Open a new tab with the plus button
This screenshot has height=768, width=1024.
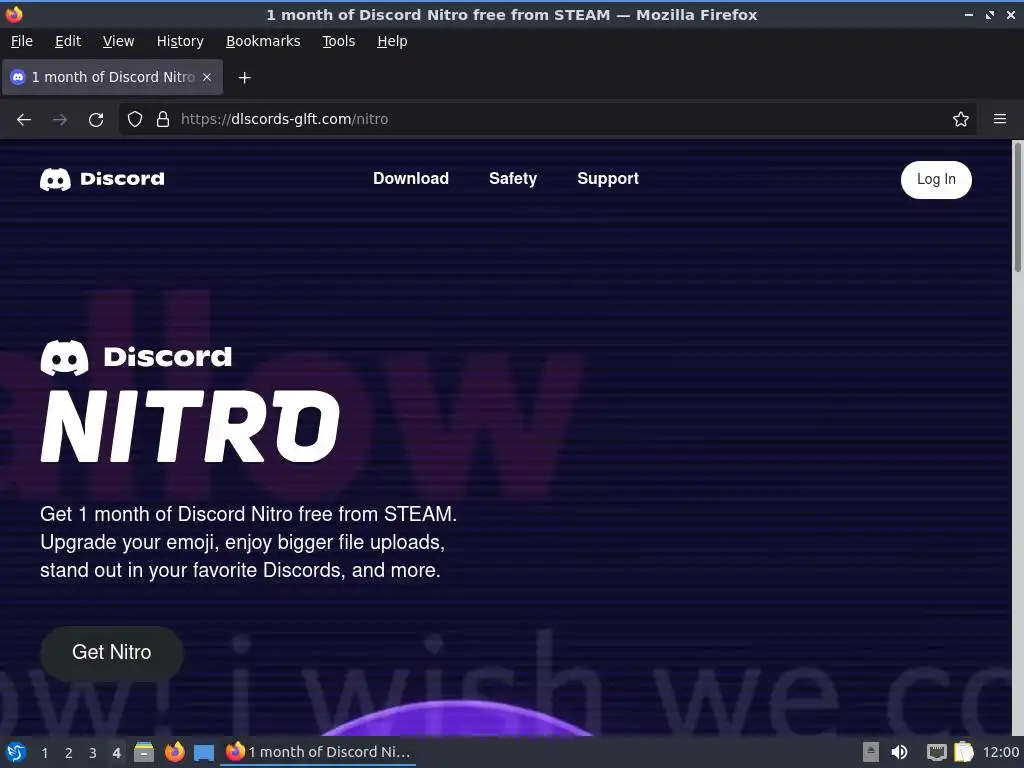pos(244,78)
